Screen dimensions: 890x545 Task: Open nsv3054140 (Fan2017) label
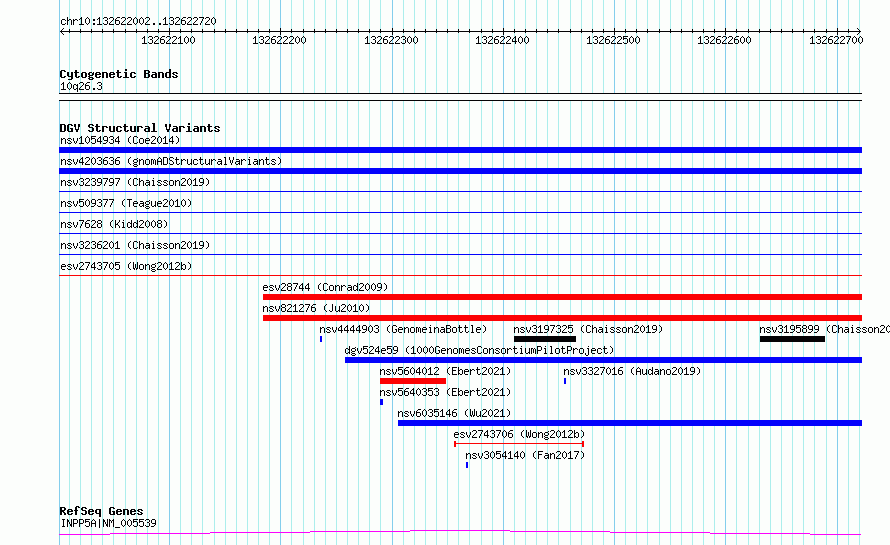525,455
